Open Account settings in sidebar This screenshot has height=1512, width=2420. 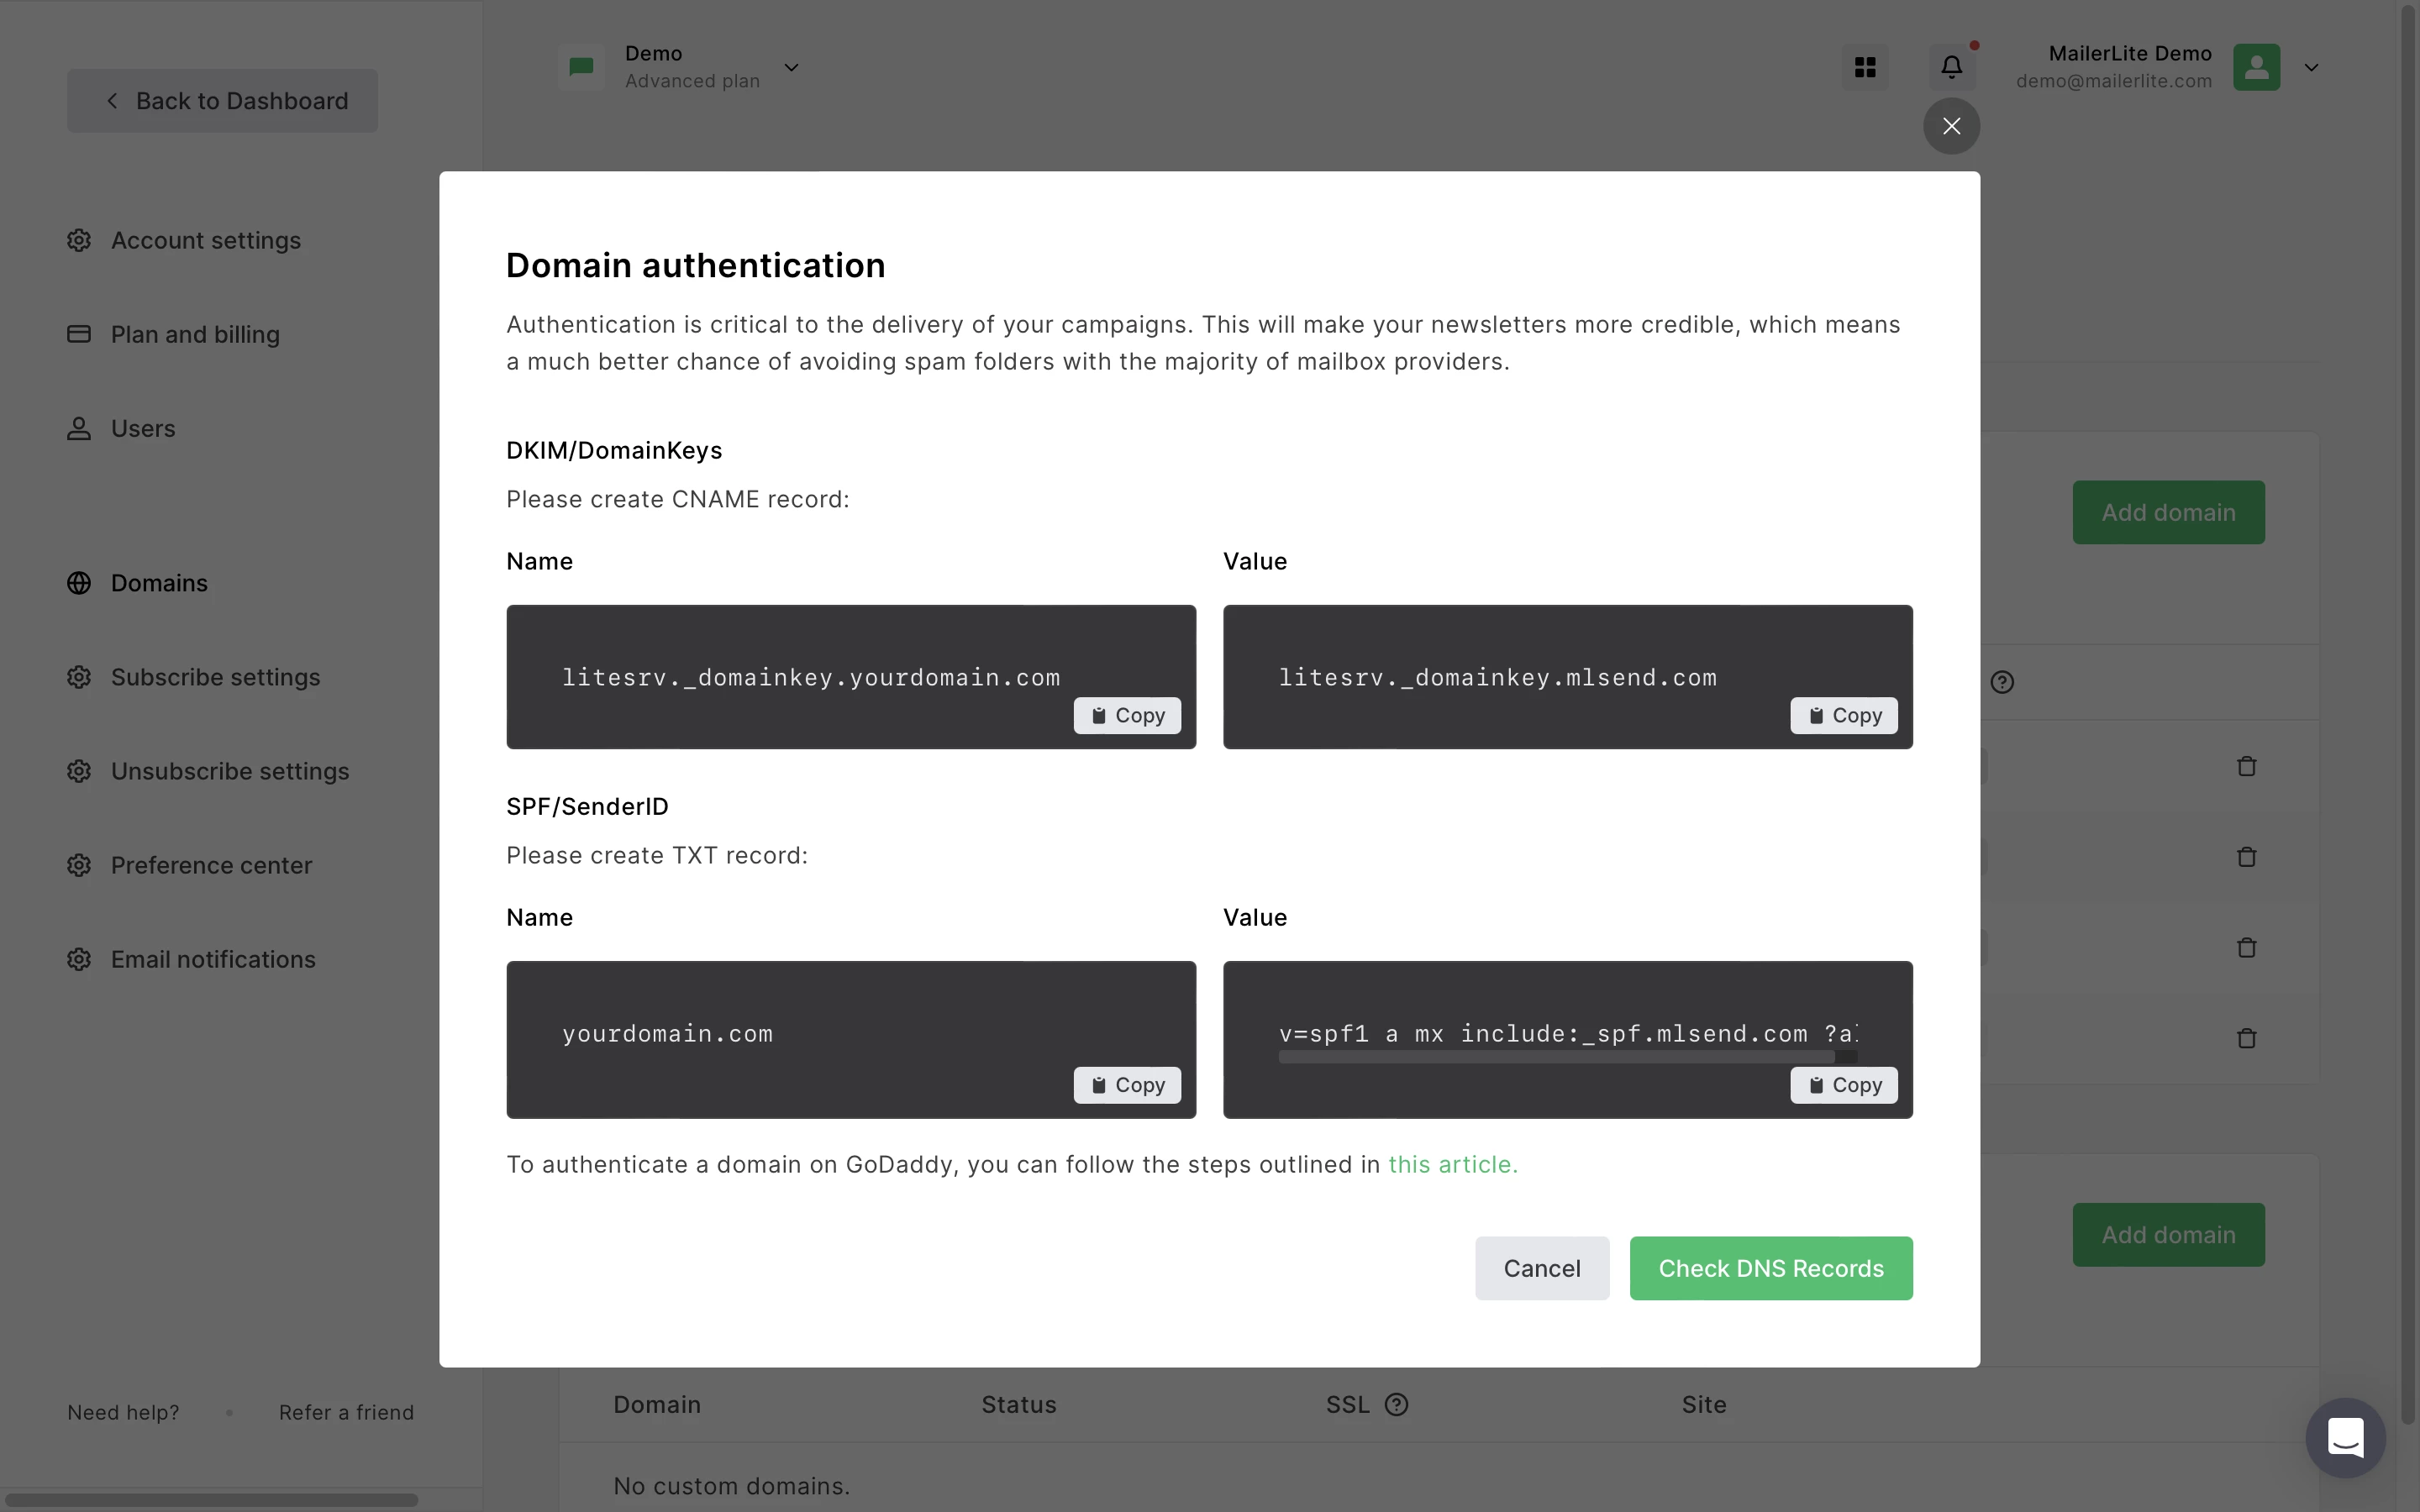pos(205,240)
